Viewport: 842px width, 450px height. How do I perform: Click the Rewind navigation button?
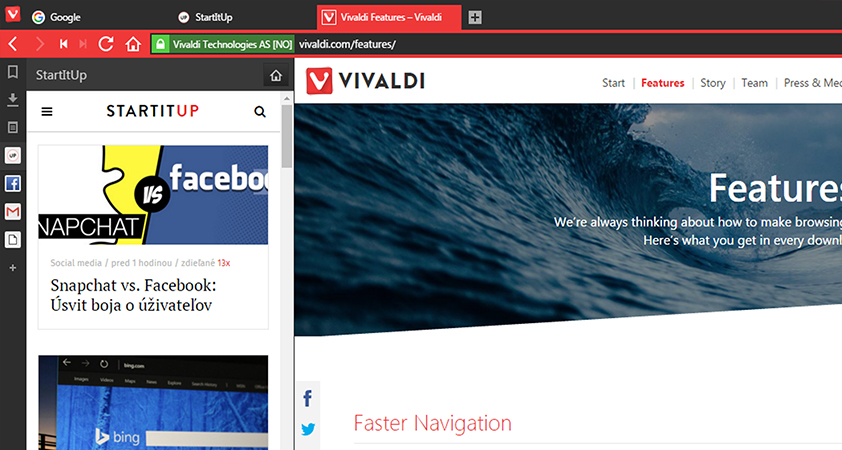coord(63,44)
